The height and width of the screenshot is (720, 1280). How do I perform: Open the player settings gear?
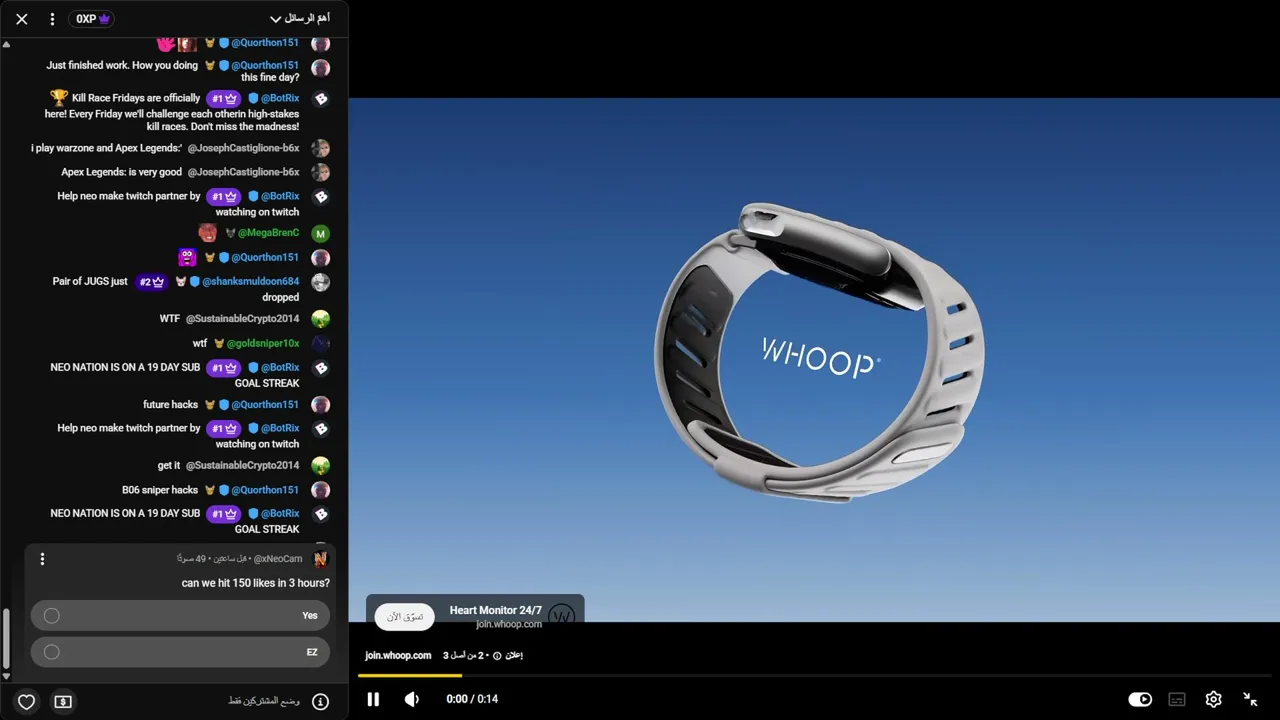pos(1213,699)
